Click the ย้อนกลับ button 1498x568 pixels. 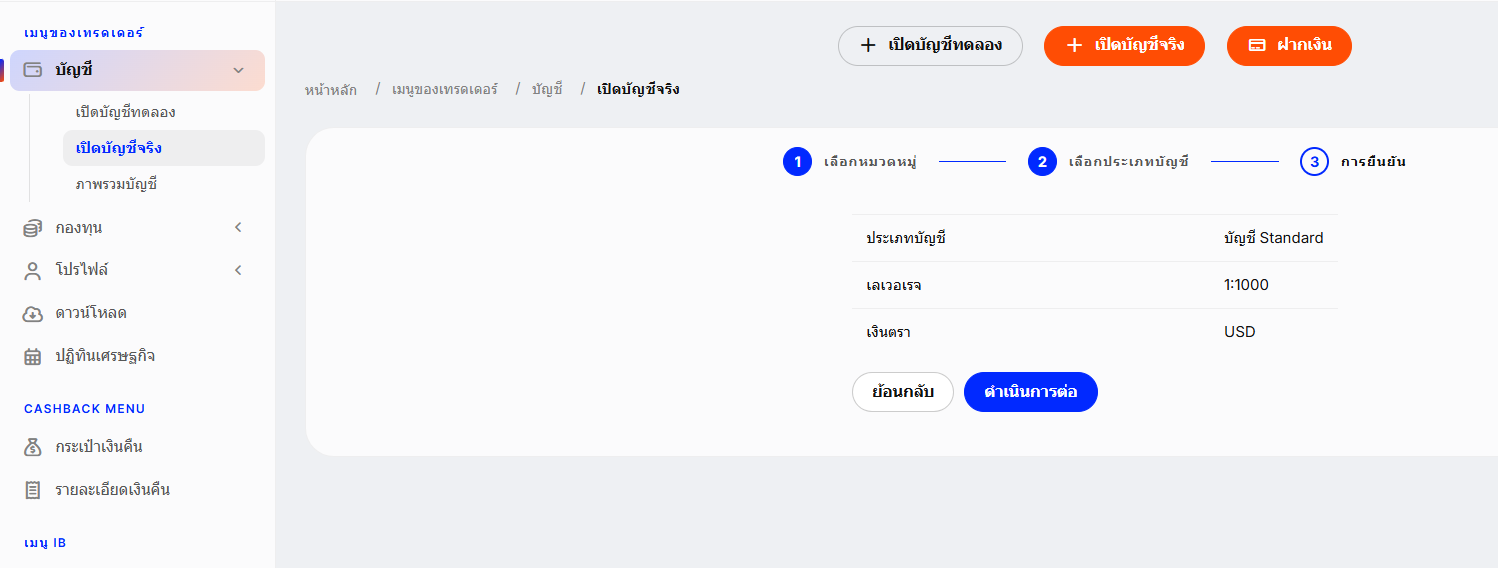pyautogui.click(x=903, y=392)
